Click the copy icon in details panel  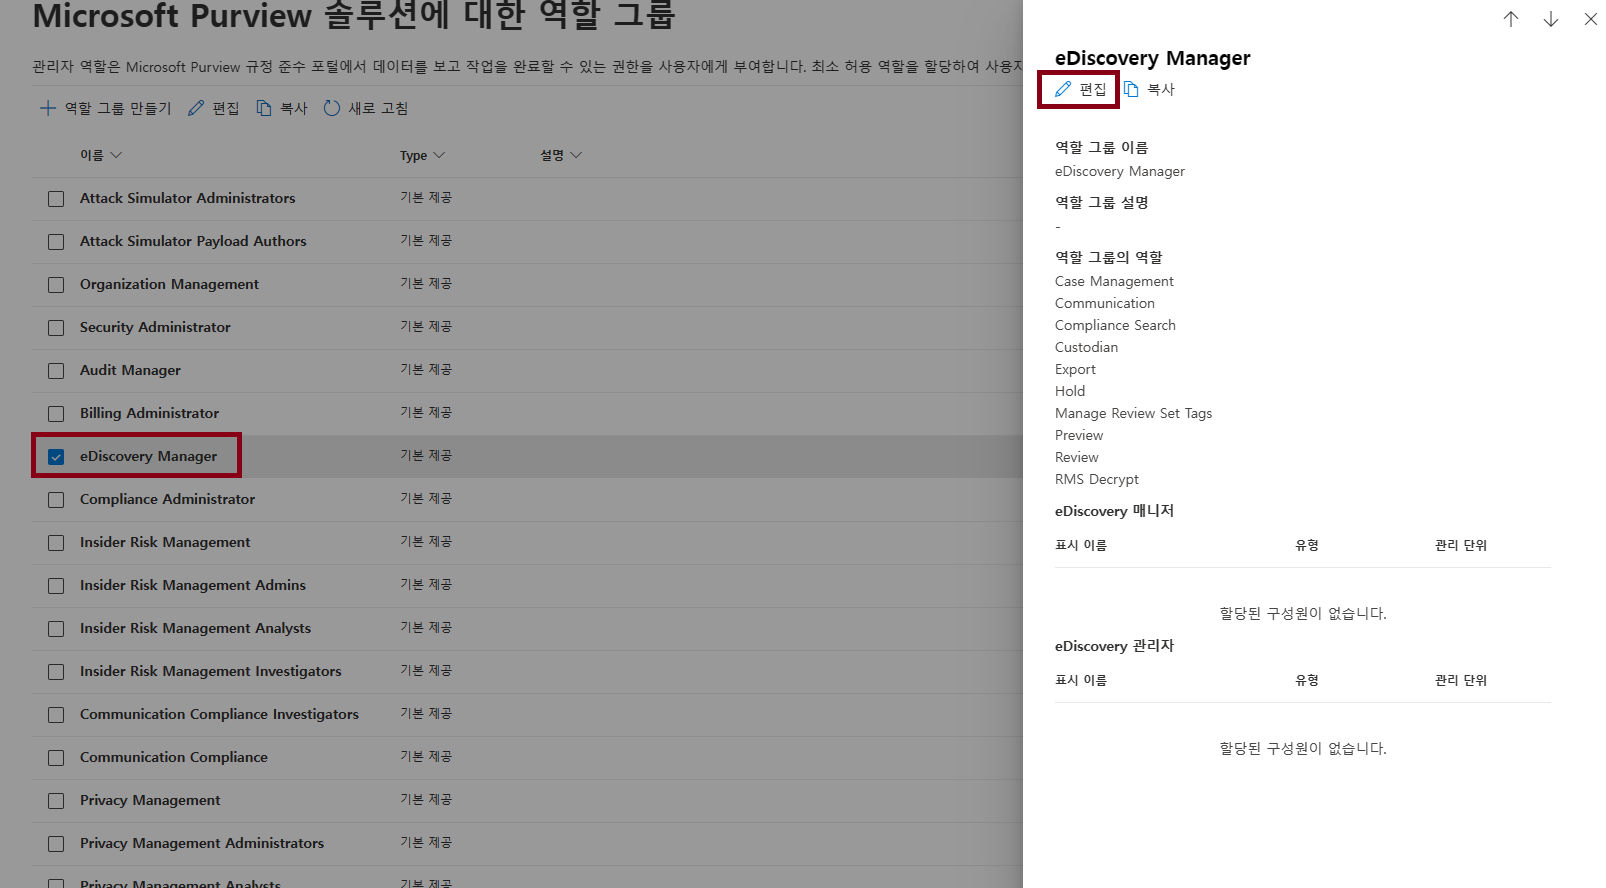(x=1131, y=89)
